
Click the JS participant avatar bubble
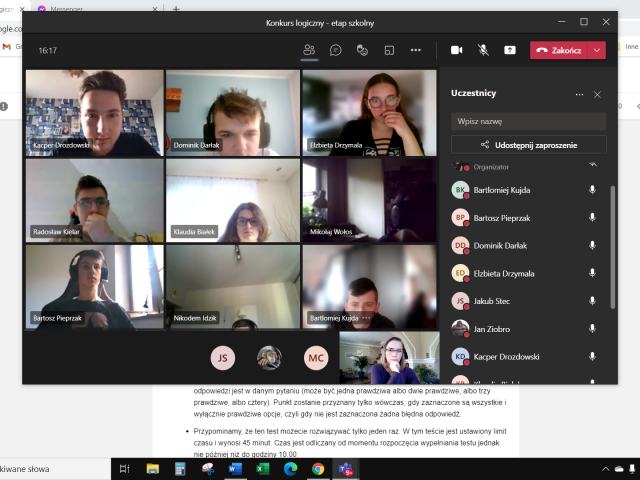click(x=223, y=358)
